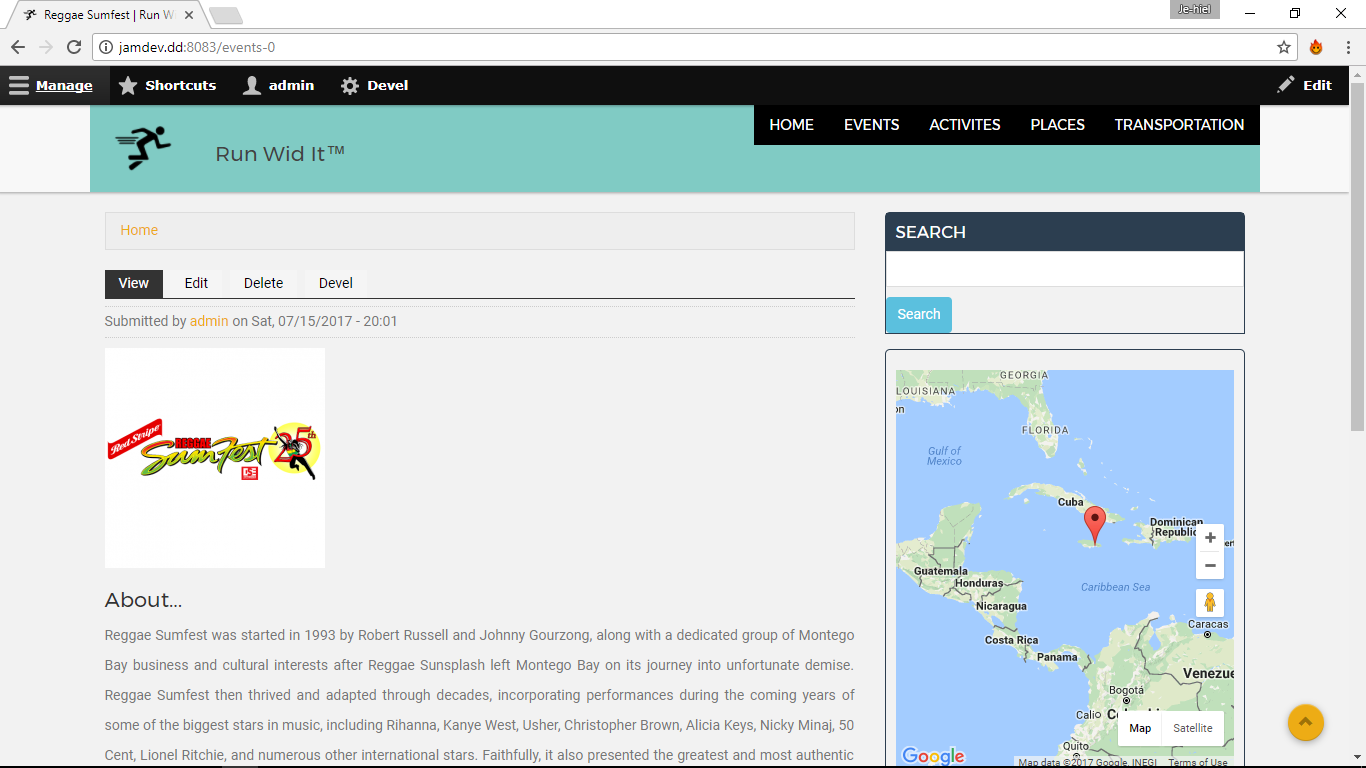Go to HOME in main navigation
Screen dimensions: 1366x768
coord(791,125)
